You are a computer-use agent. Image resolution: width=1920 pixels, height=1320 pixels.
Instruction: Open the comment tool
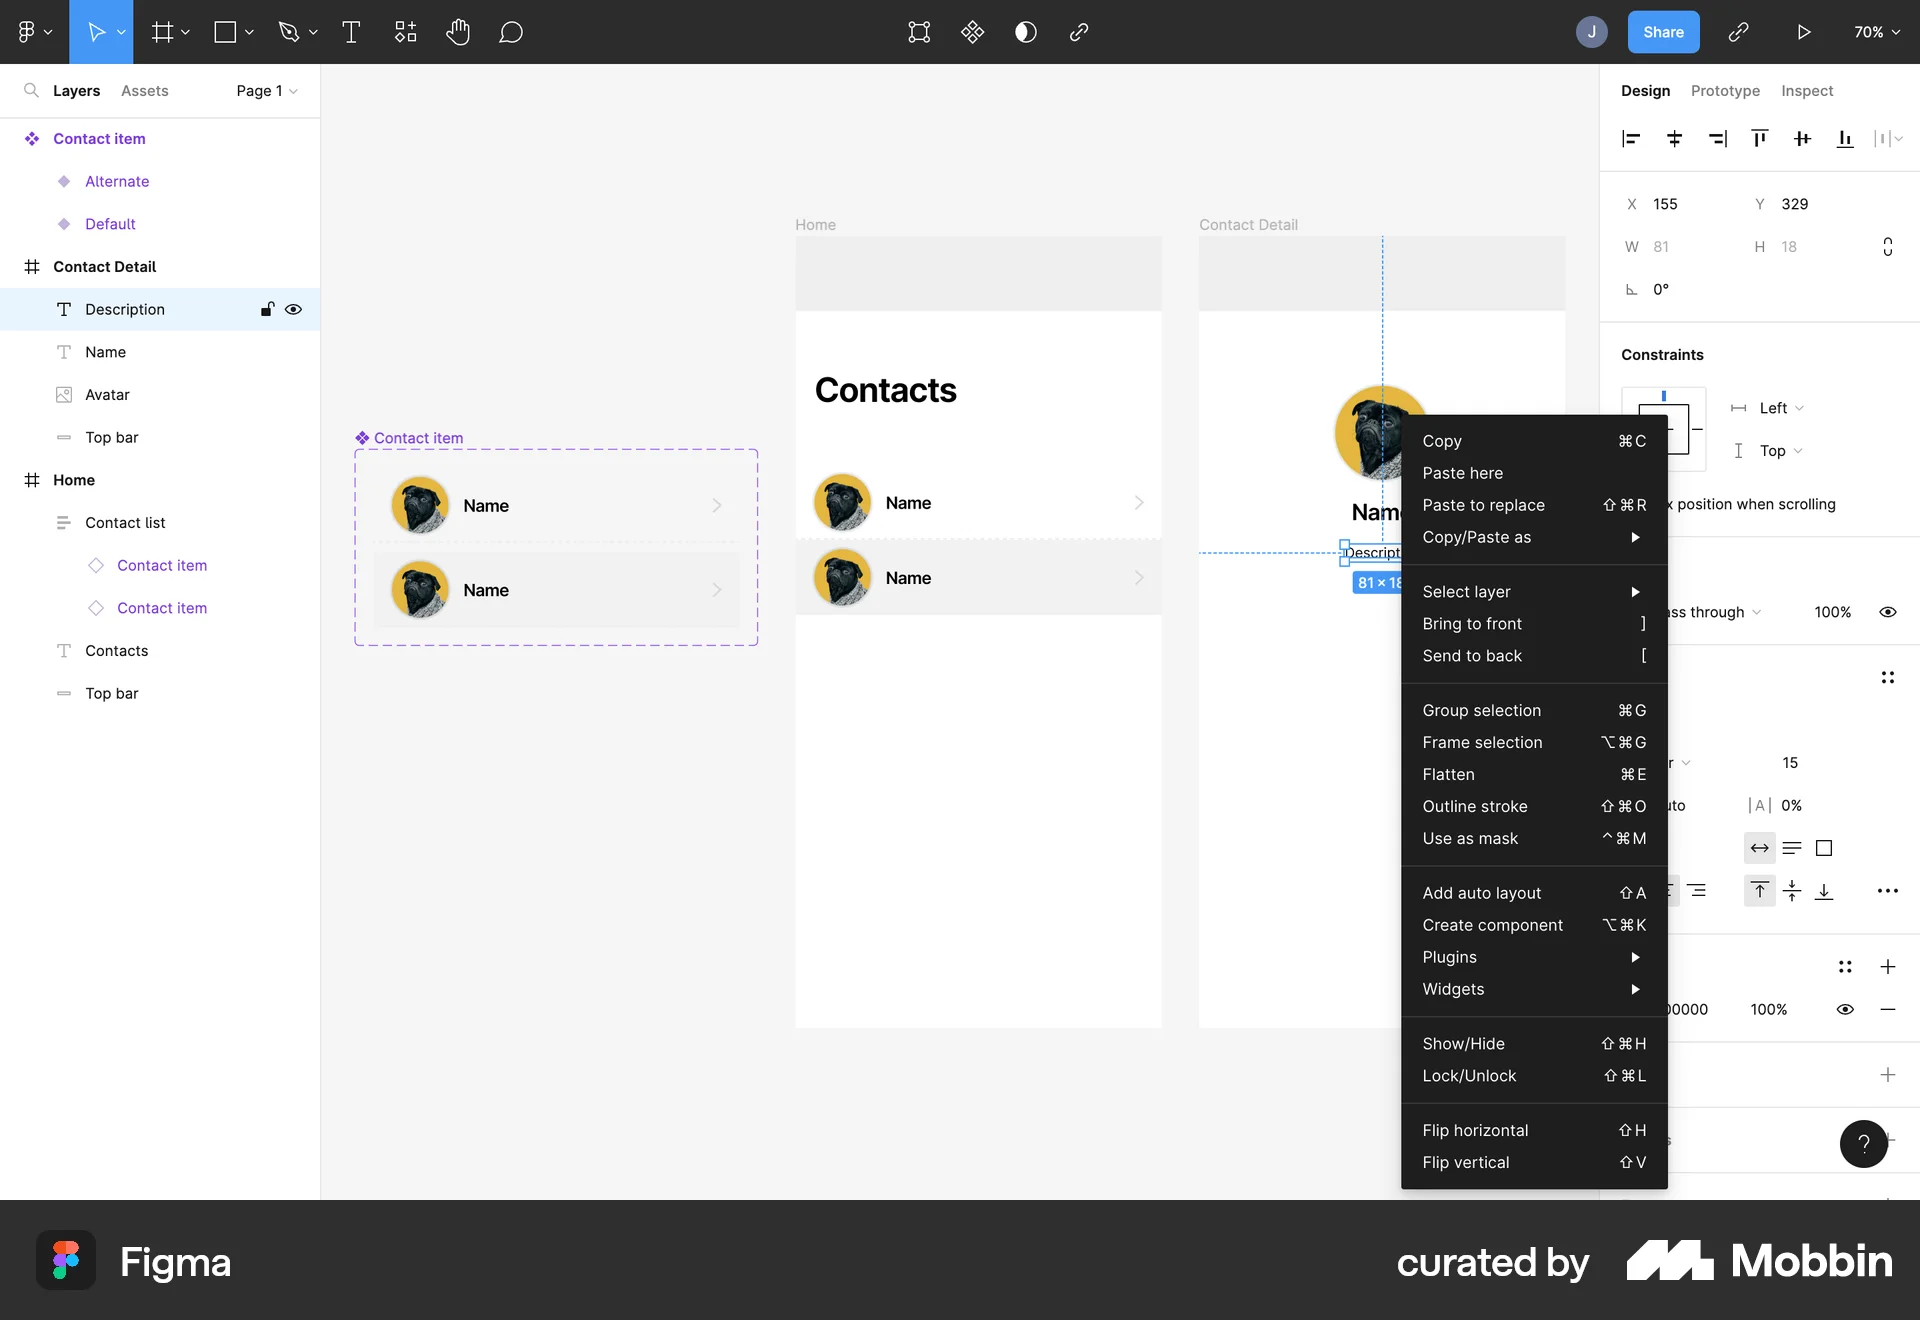pos(511,31)
